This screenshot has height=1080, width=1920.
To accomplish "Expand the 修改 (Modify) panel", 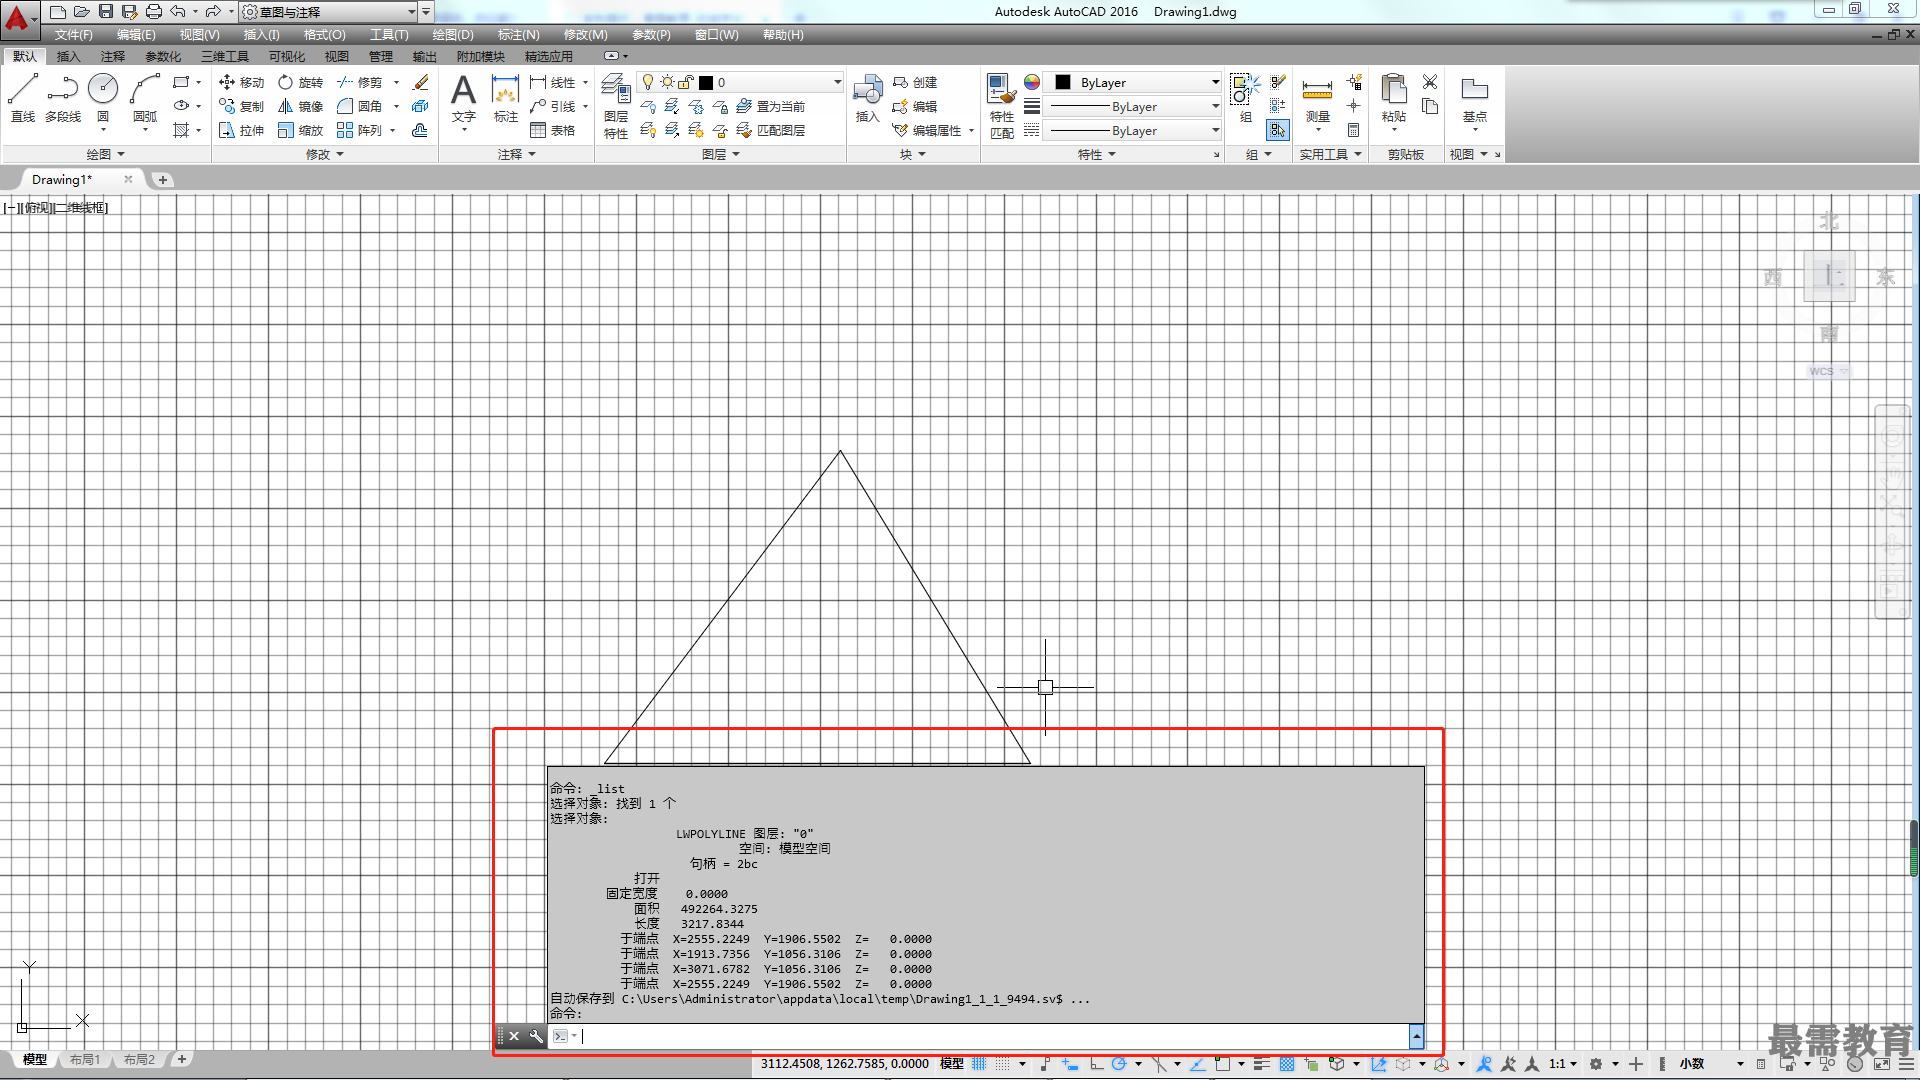I will (324, 154).
